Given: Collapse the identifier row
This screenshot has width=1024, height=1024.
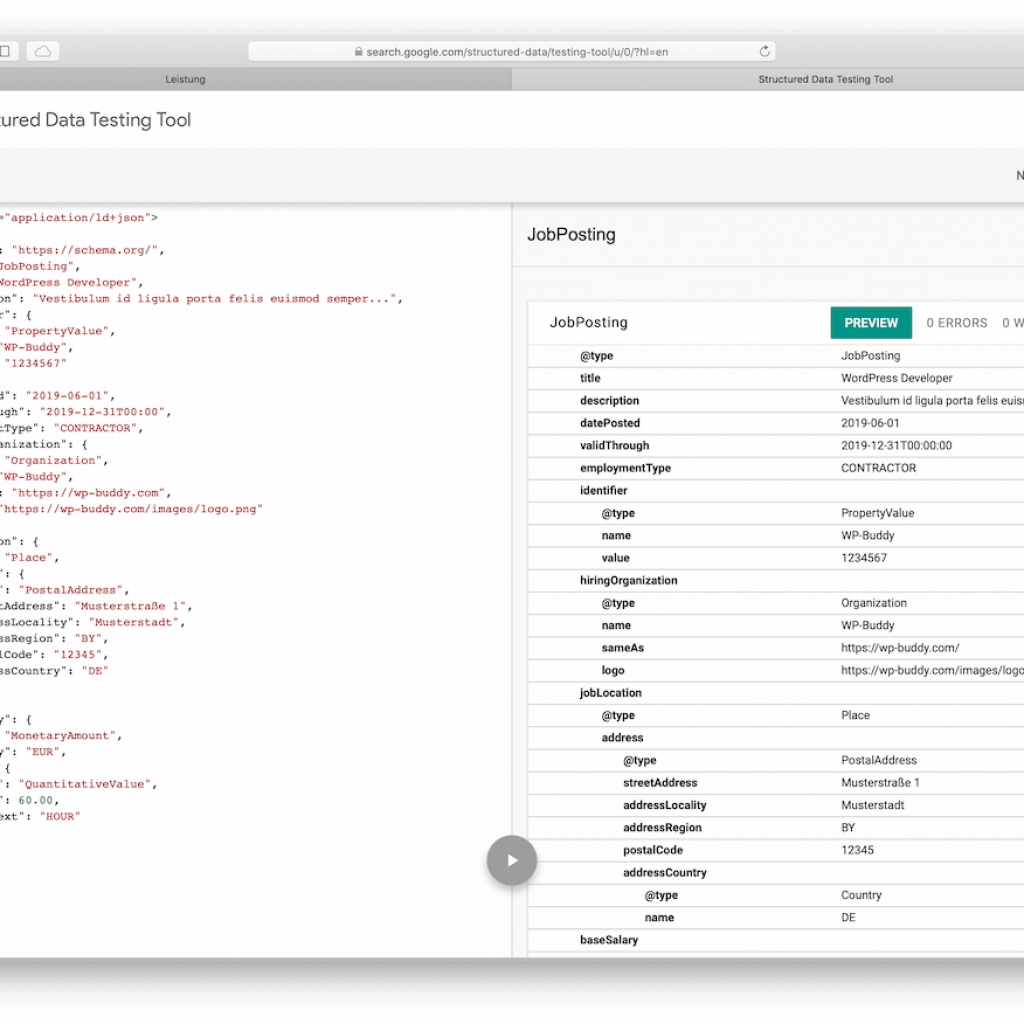Looking at the screenshot, I should (776, 490).
